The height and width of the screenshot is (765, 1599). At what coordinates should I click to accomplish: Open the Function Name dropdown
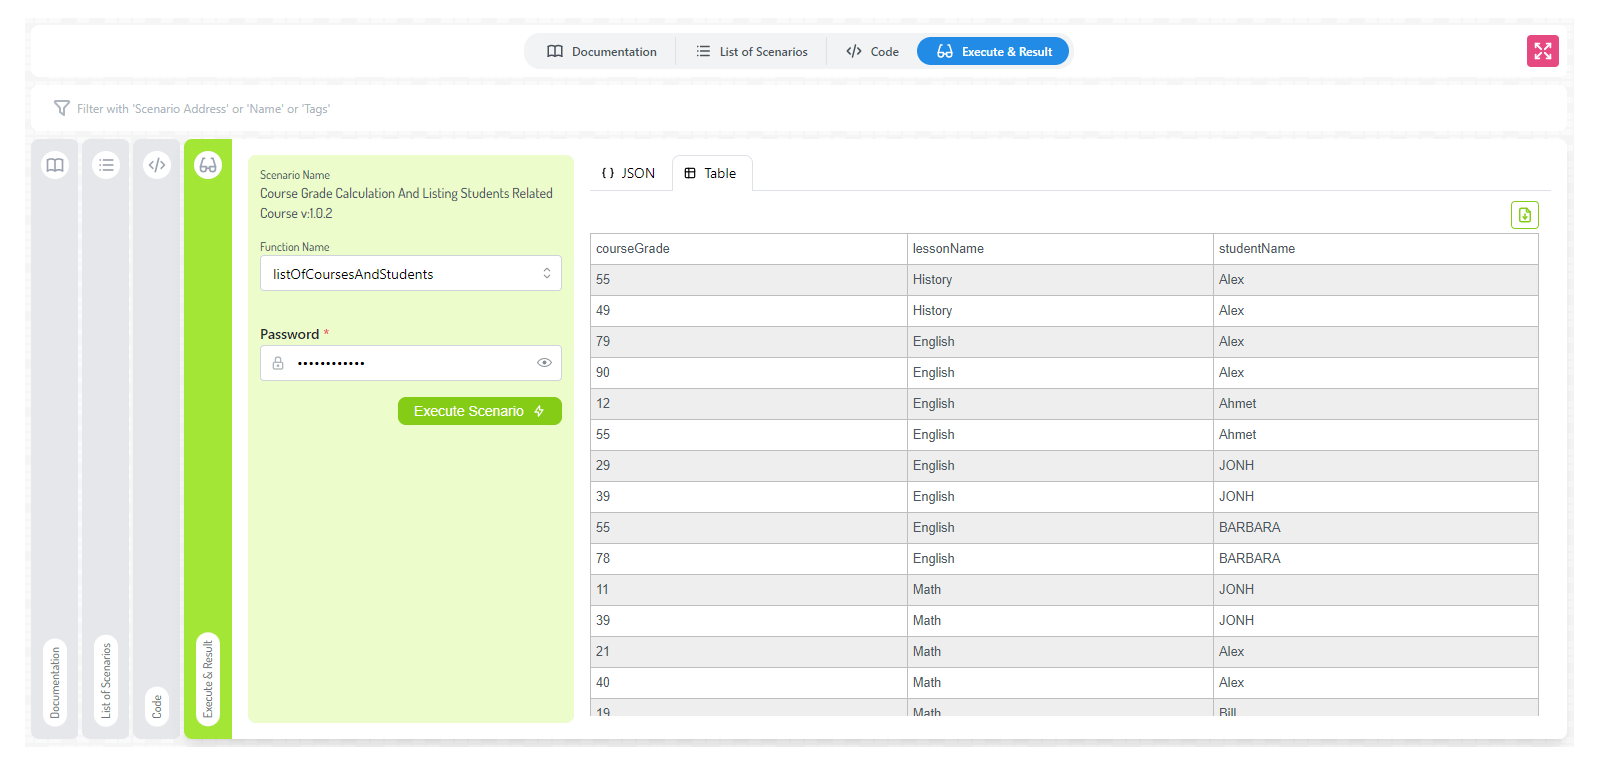[x=410, y=274]
